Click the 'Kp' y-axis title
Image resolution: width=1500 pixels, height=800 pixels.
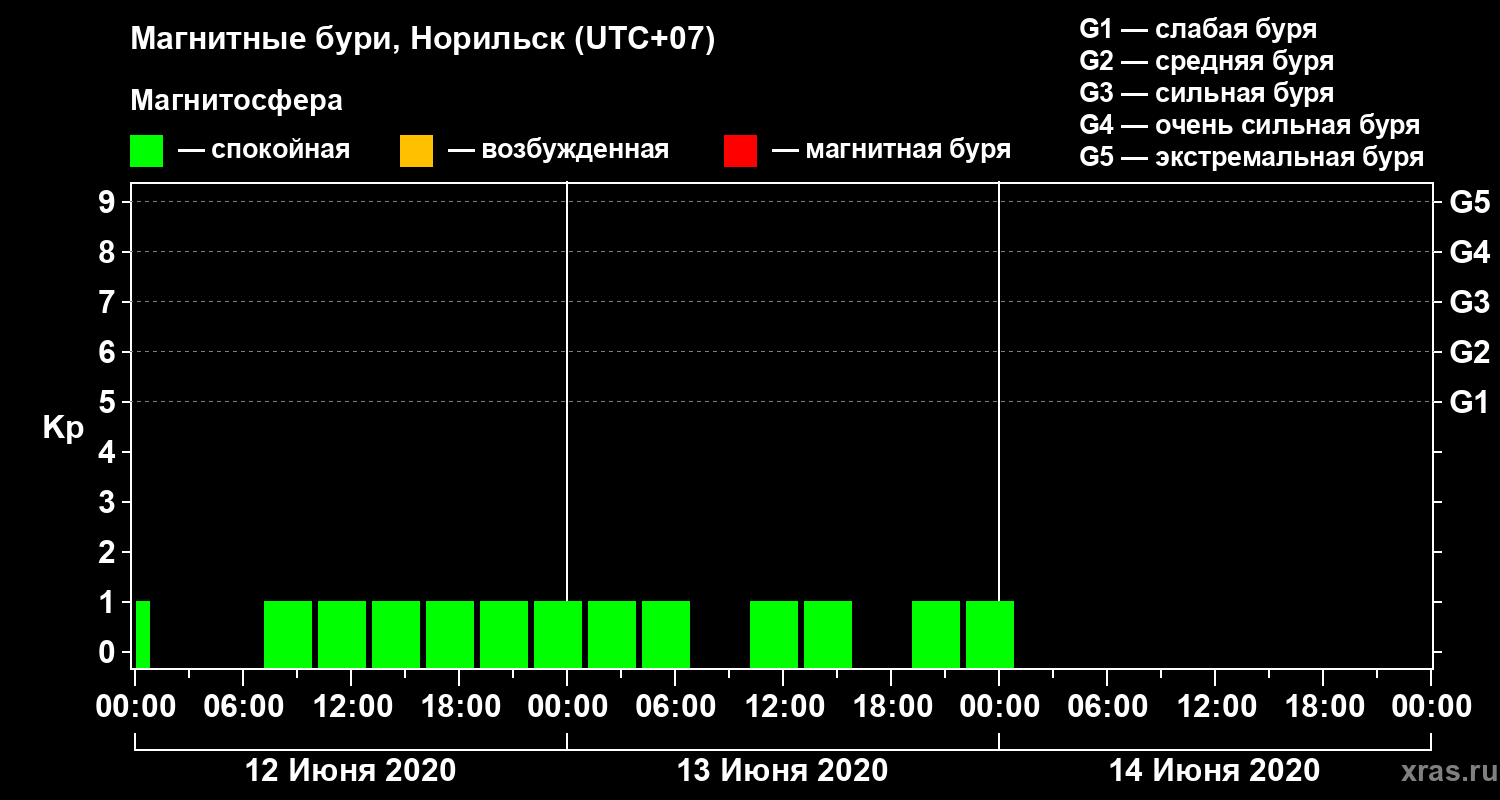pyautogui.click(x=63, y=427)
